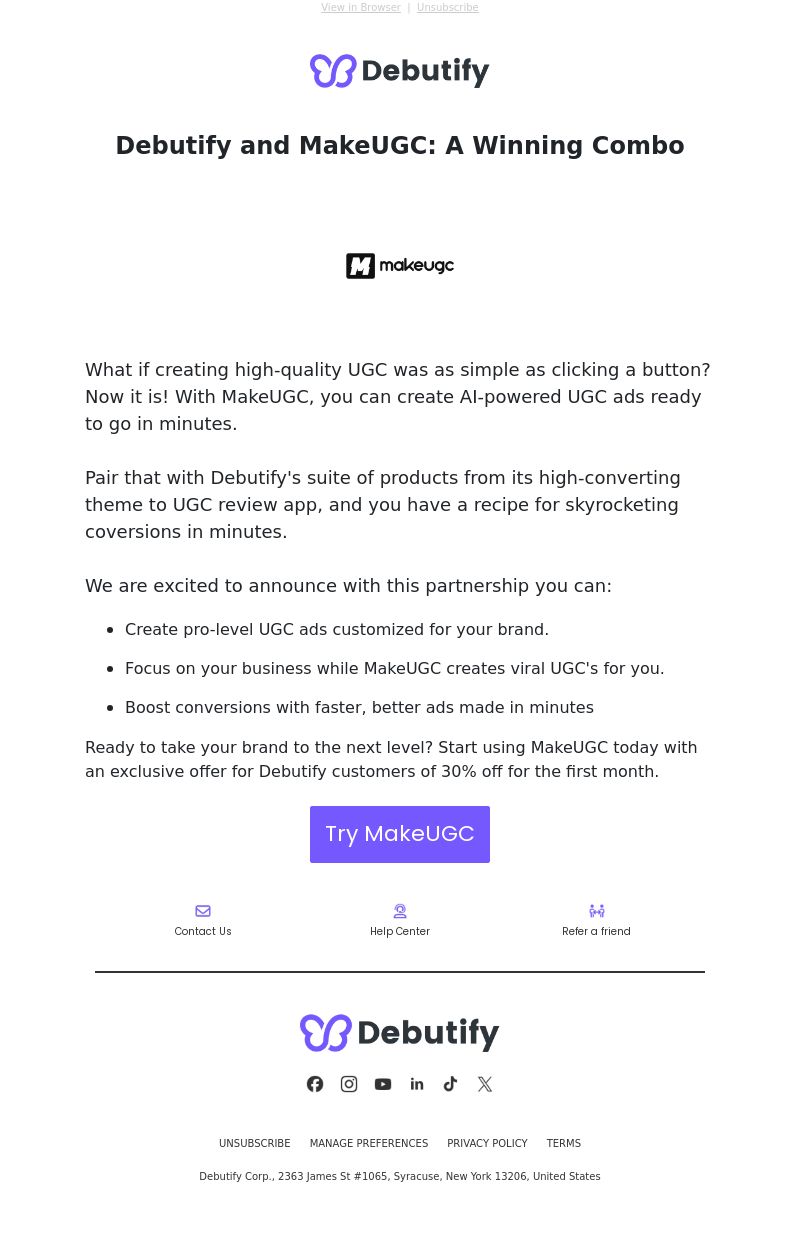Open the PRIVACY POLICY link
The height and width of the screenshot is (1251, 800).
coord(487,1144)
